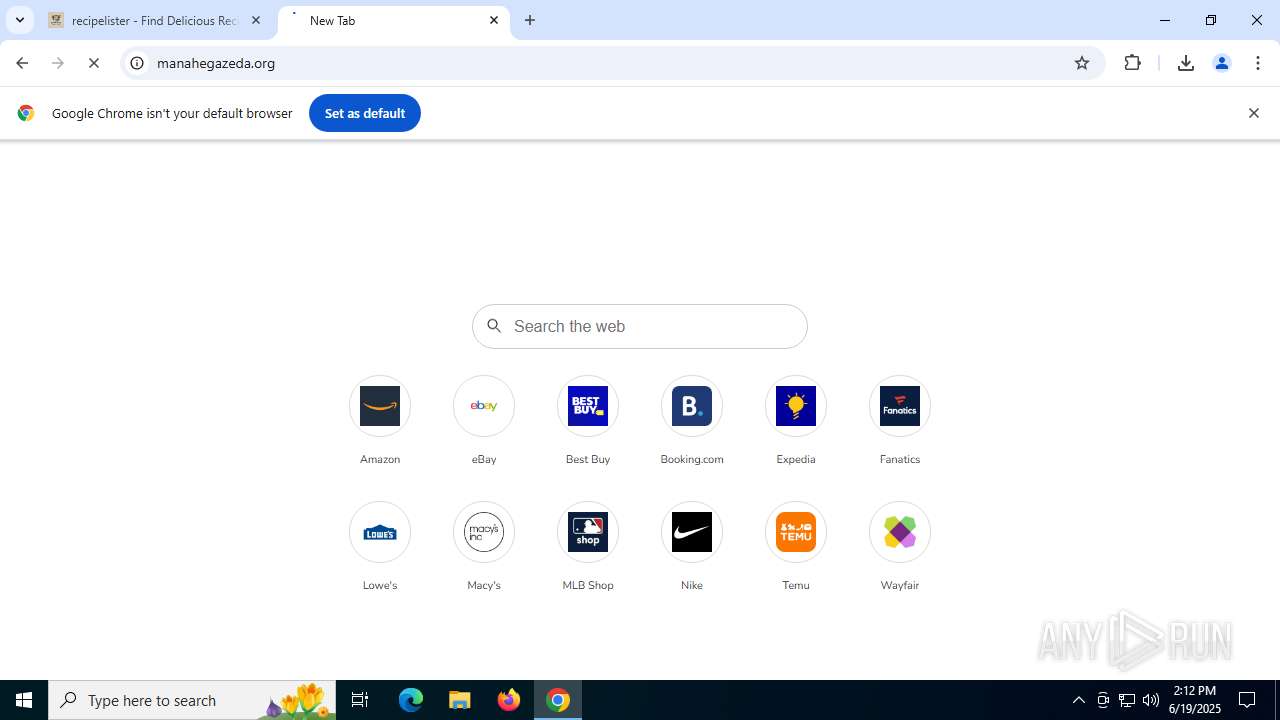Open the eBay shortcut icon
This screenshot has width=1280, height=720.
pyautogui.click(x=484, y=406)
